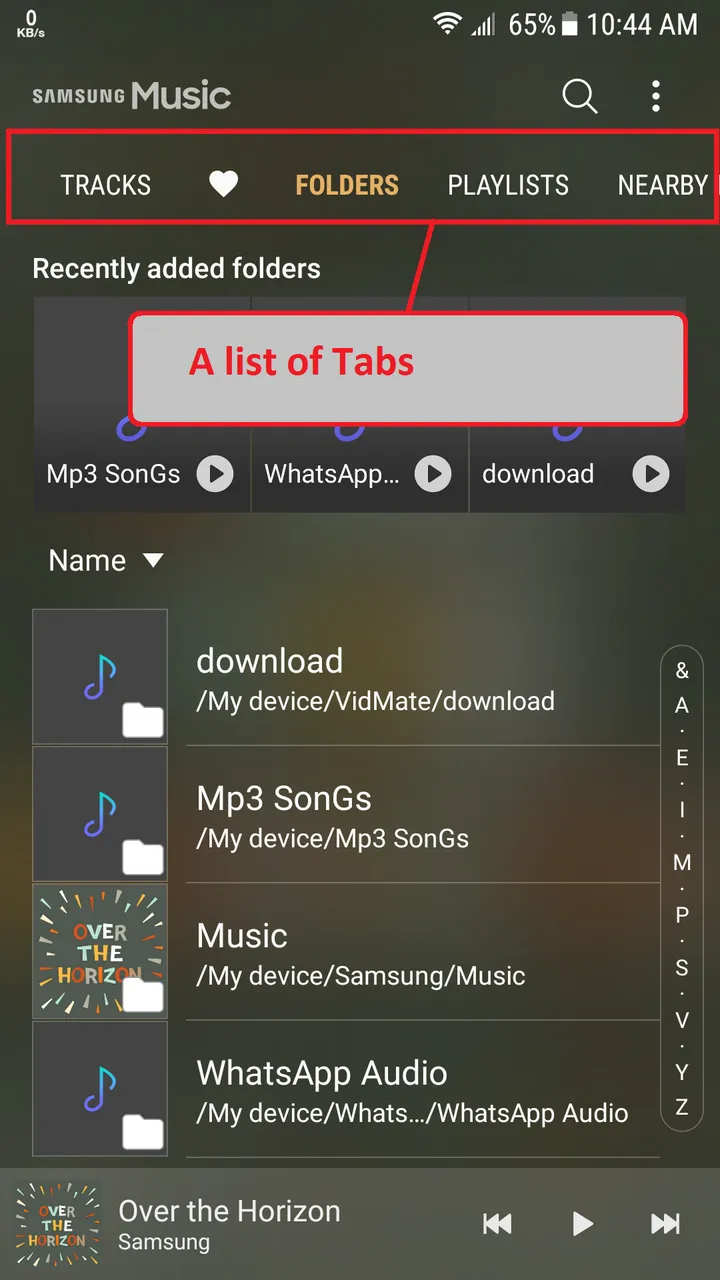This screenshot has width=720, height=1280.
Task: Play the Mp3 SonGs recent folder
Action: [x=215, y=474]
